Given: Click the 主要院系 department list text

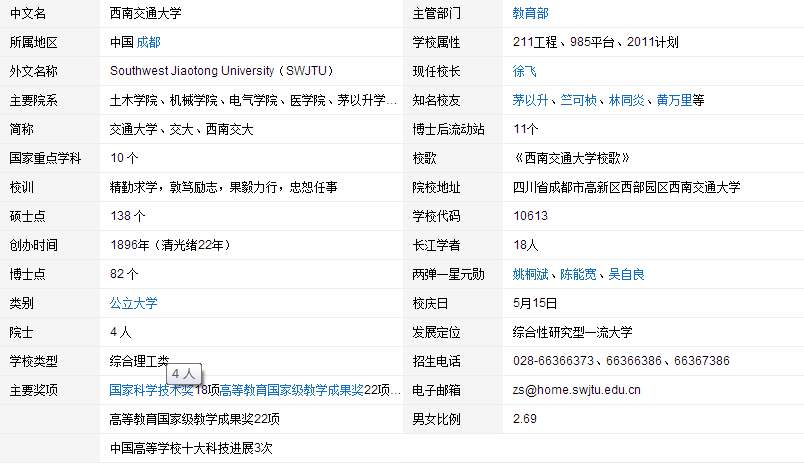Looking at the screenshot, I should (x=253, y=100).
